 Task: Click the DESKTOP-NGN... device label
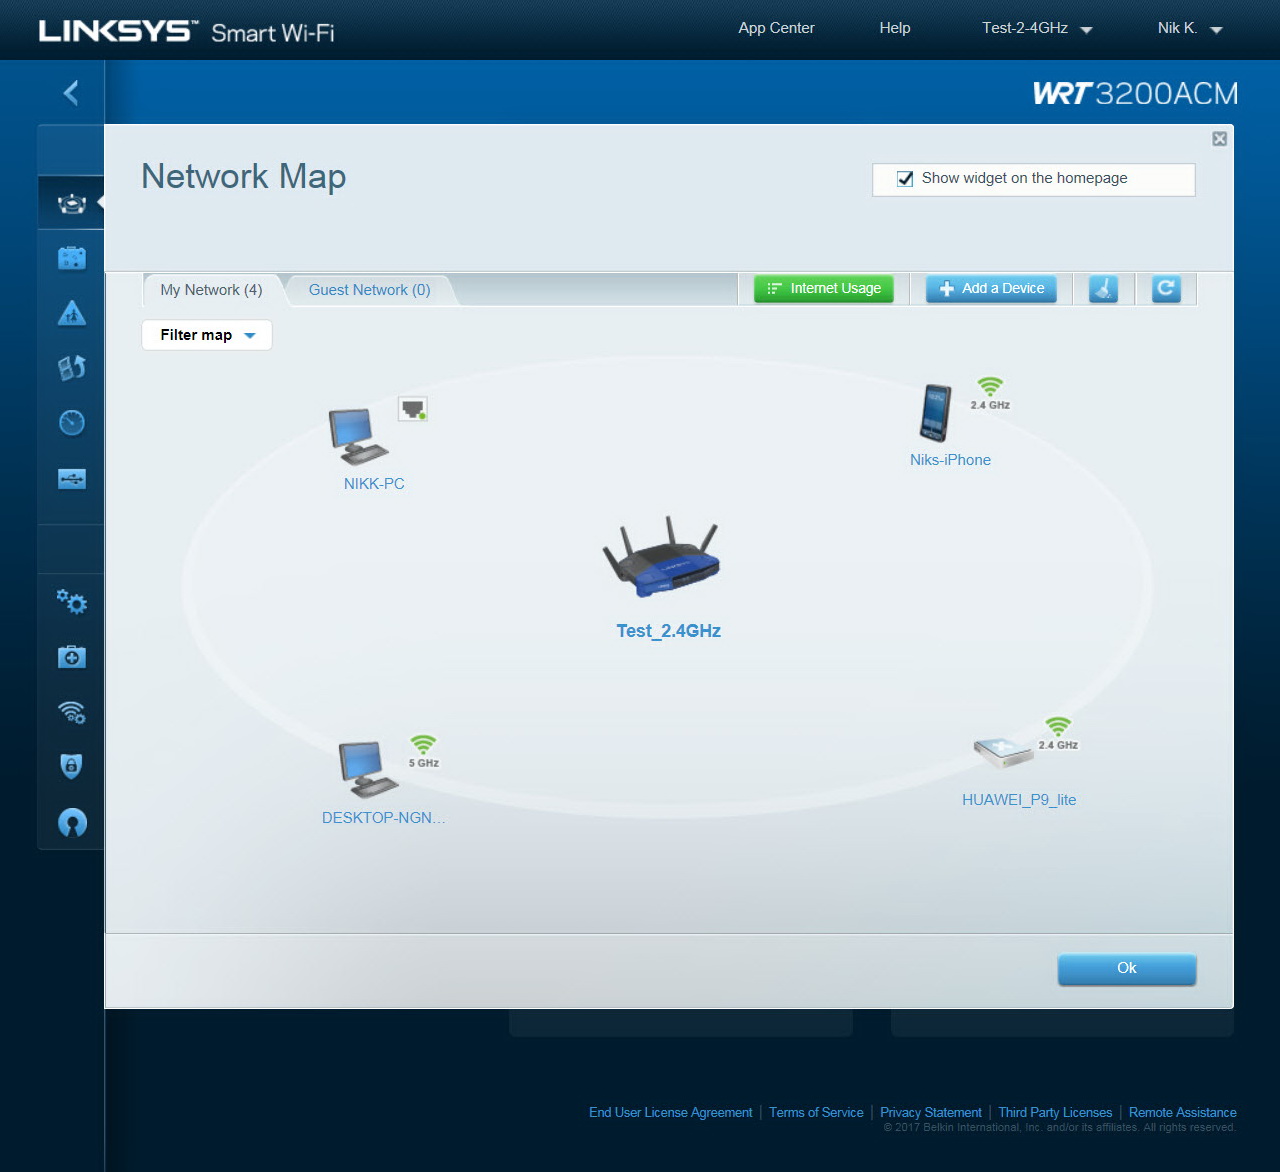click(x=384, y=818)
